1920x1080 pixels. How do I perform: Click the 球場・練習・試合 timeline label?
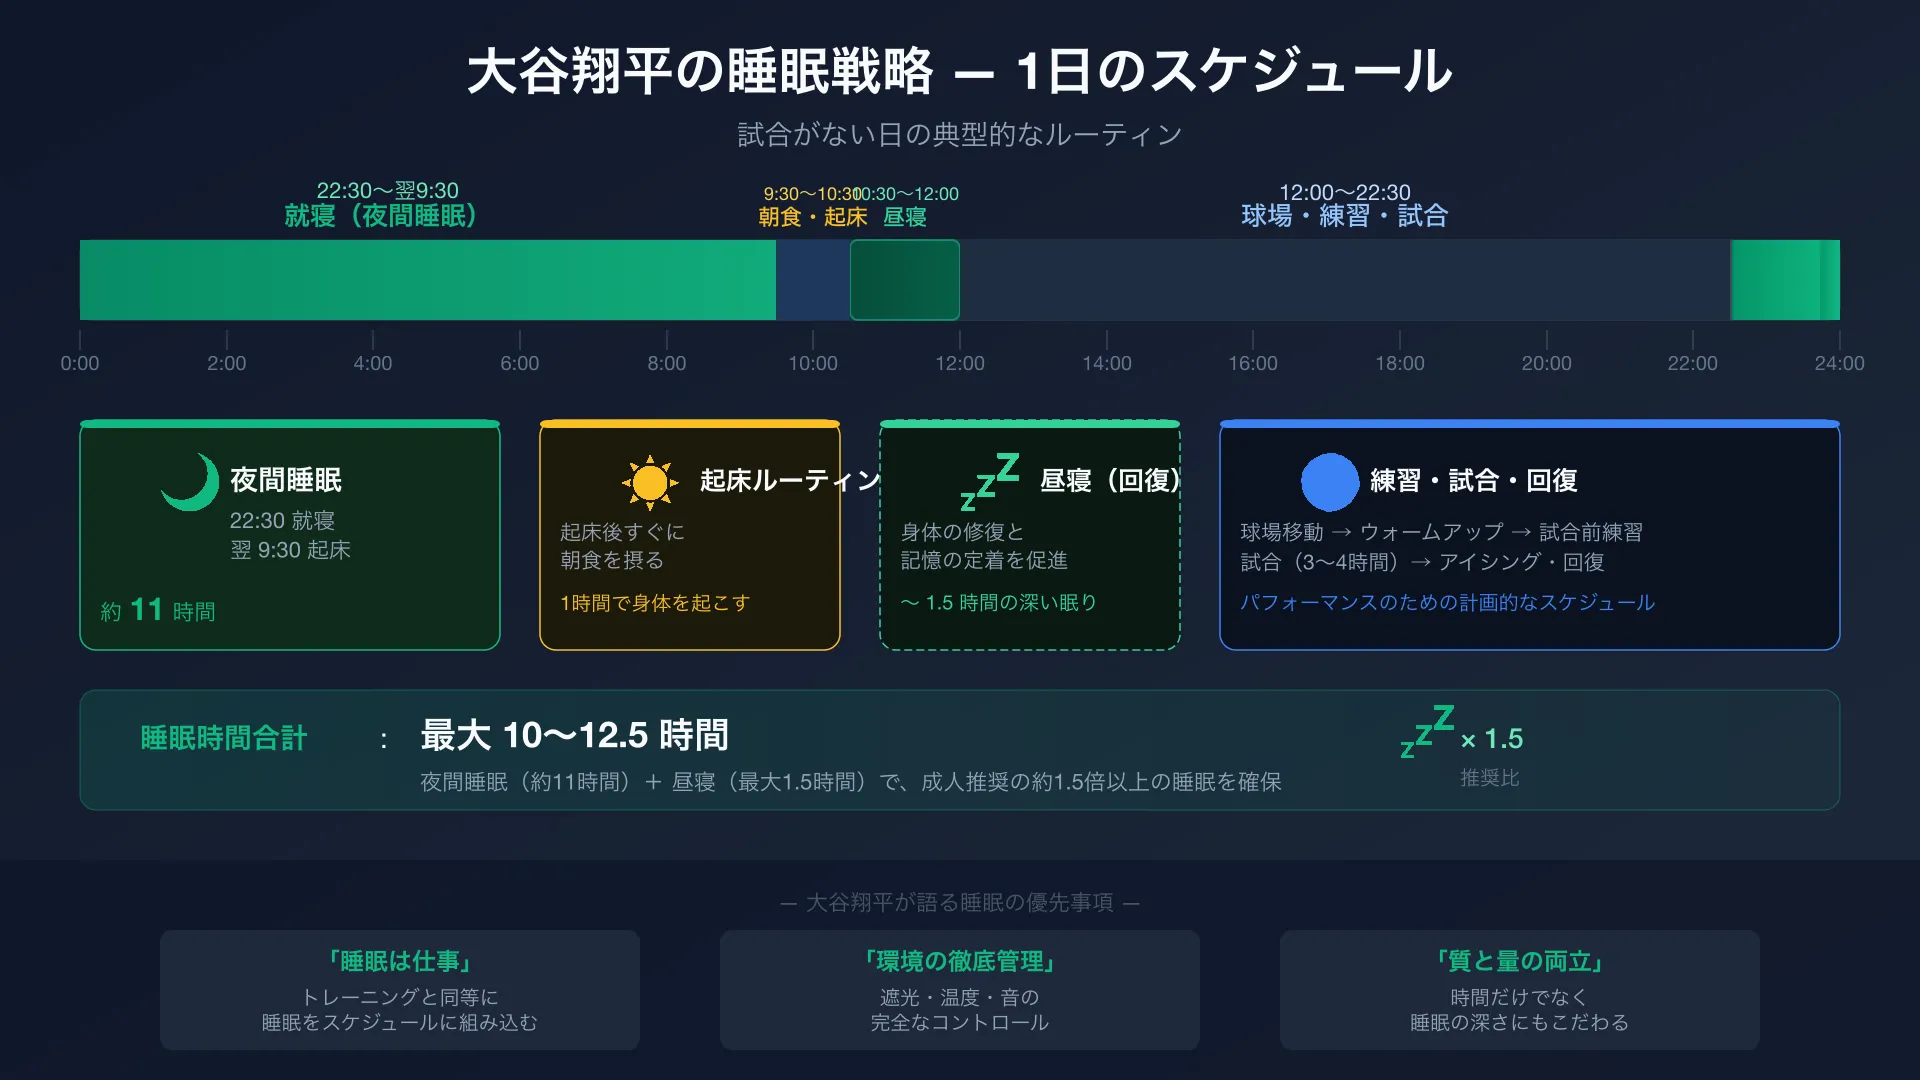pos(1344,216)
